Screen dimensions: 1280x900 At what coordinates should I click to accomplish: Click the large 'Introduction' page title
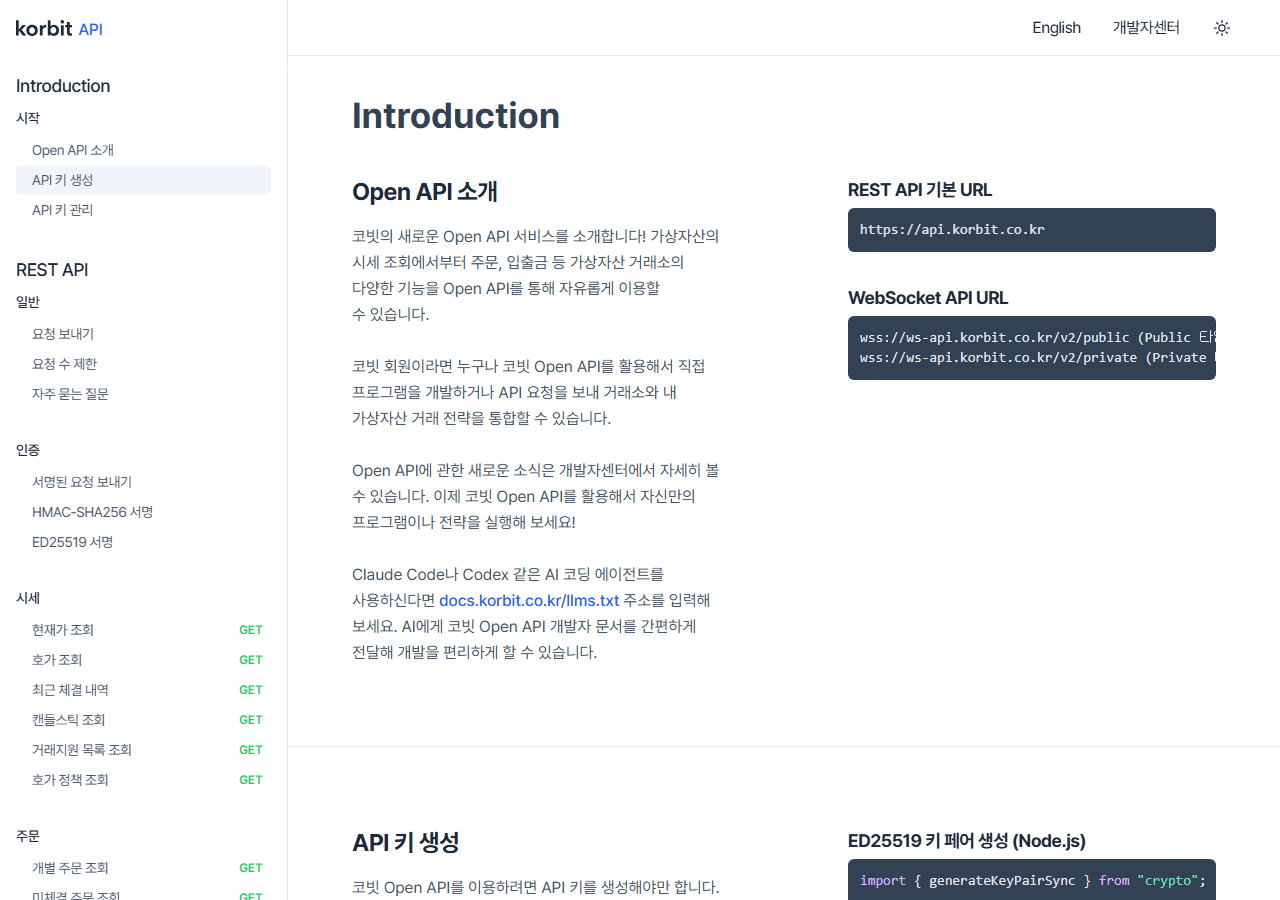pyautogui.click(x=456, y=116)
